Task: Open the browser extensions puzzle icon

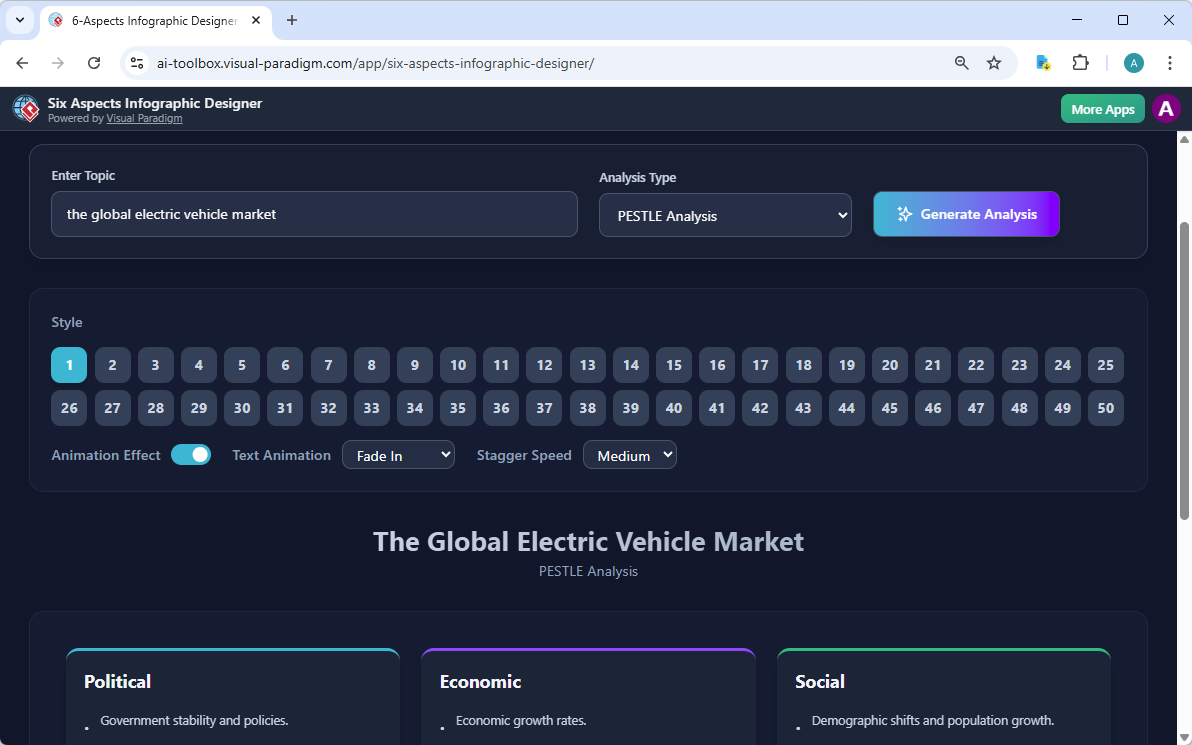Action: click(x=1080, y=63)
